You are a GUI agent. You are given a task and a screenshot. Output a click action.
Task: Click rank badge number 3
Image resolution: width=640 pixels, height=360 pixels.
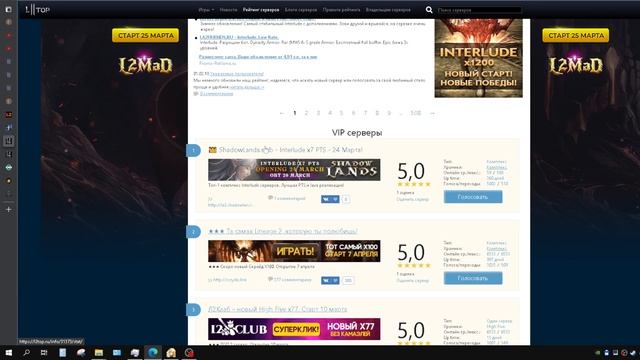[193, 309]
